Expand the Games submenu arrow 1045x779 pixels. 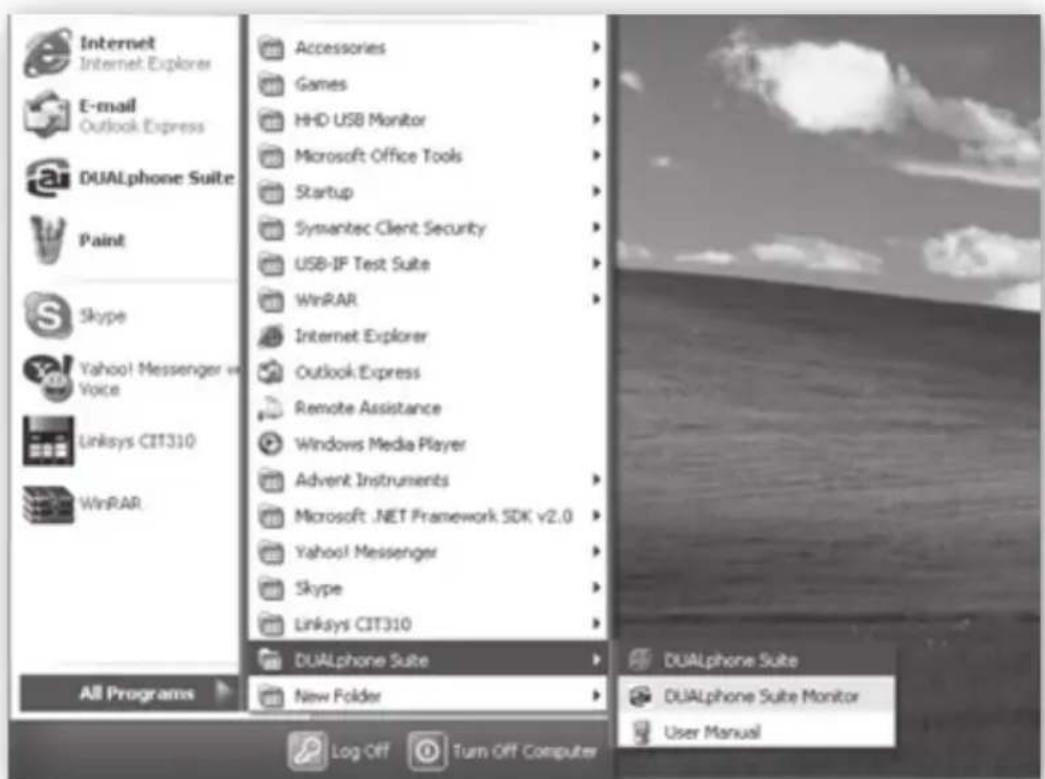596,83
